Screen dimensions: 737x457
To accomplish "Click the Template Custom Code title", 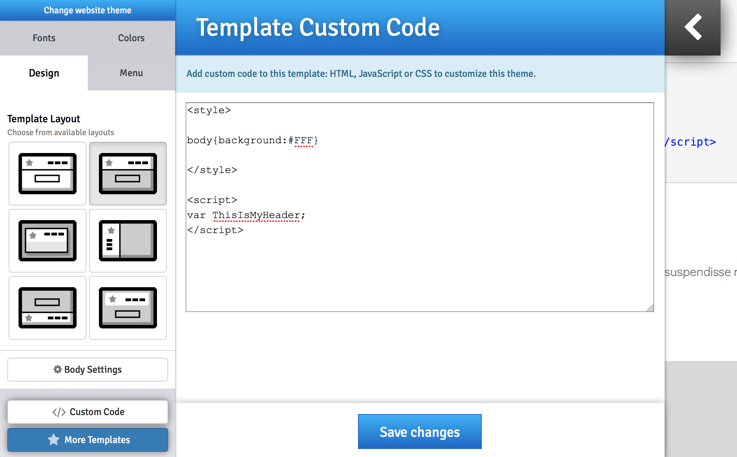I will (x=318, y=27).
